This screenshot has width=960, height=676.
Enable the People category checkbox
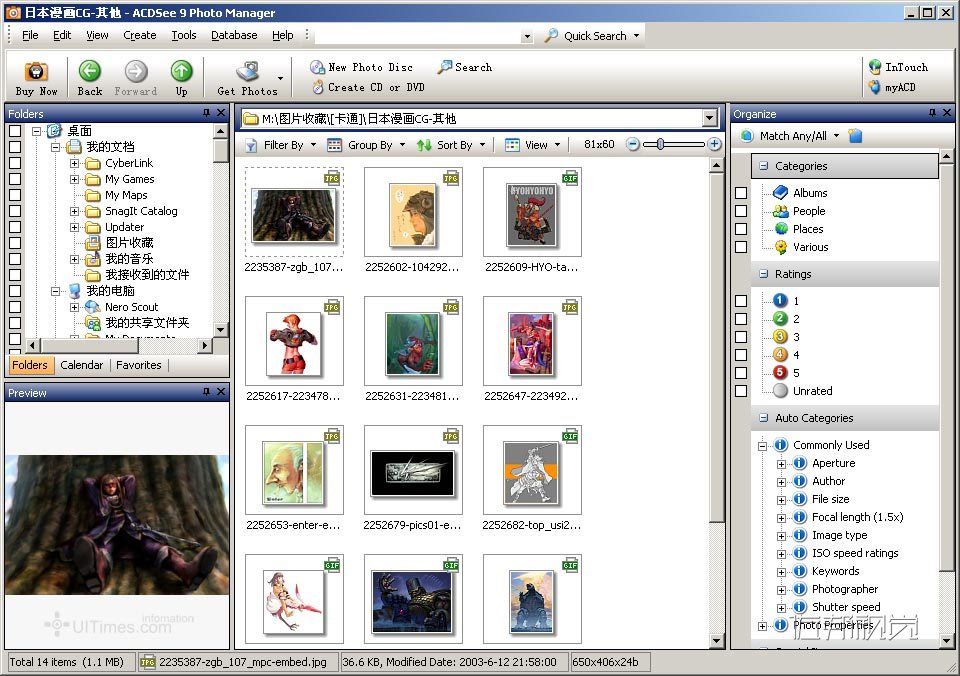click(x=741, y=211)
